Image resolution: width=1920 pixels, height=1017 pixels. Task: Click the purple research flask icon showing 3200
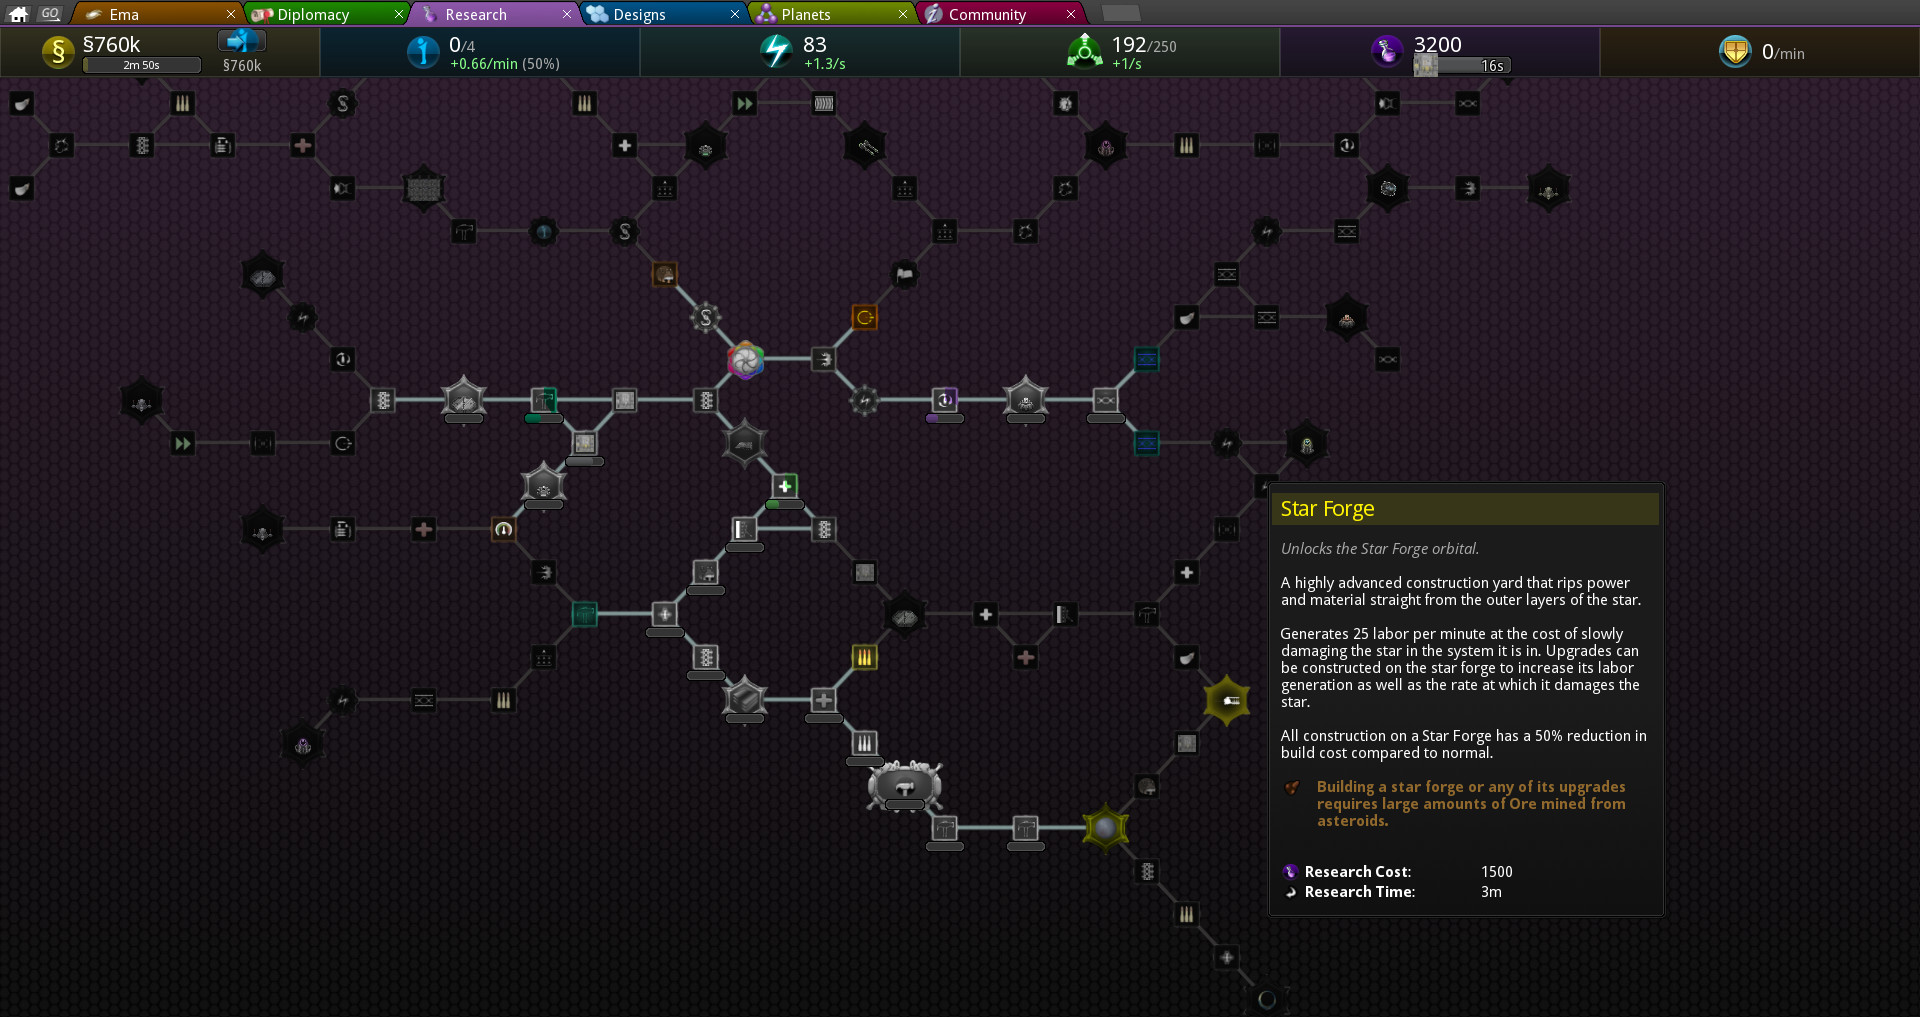coord(1387,51)
